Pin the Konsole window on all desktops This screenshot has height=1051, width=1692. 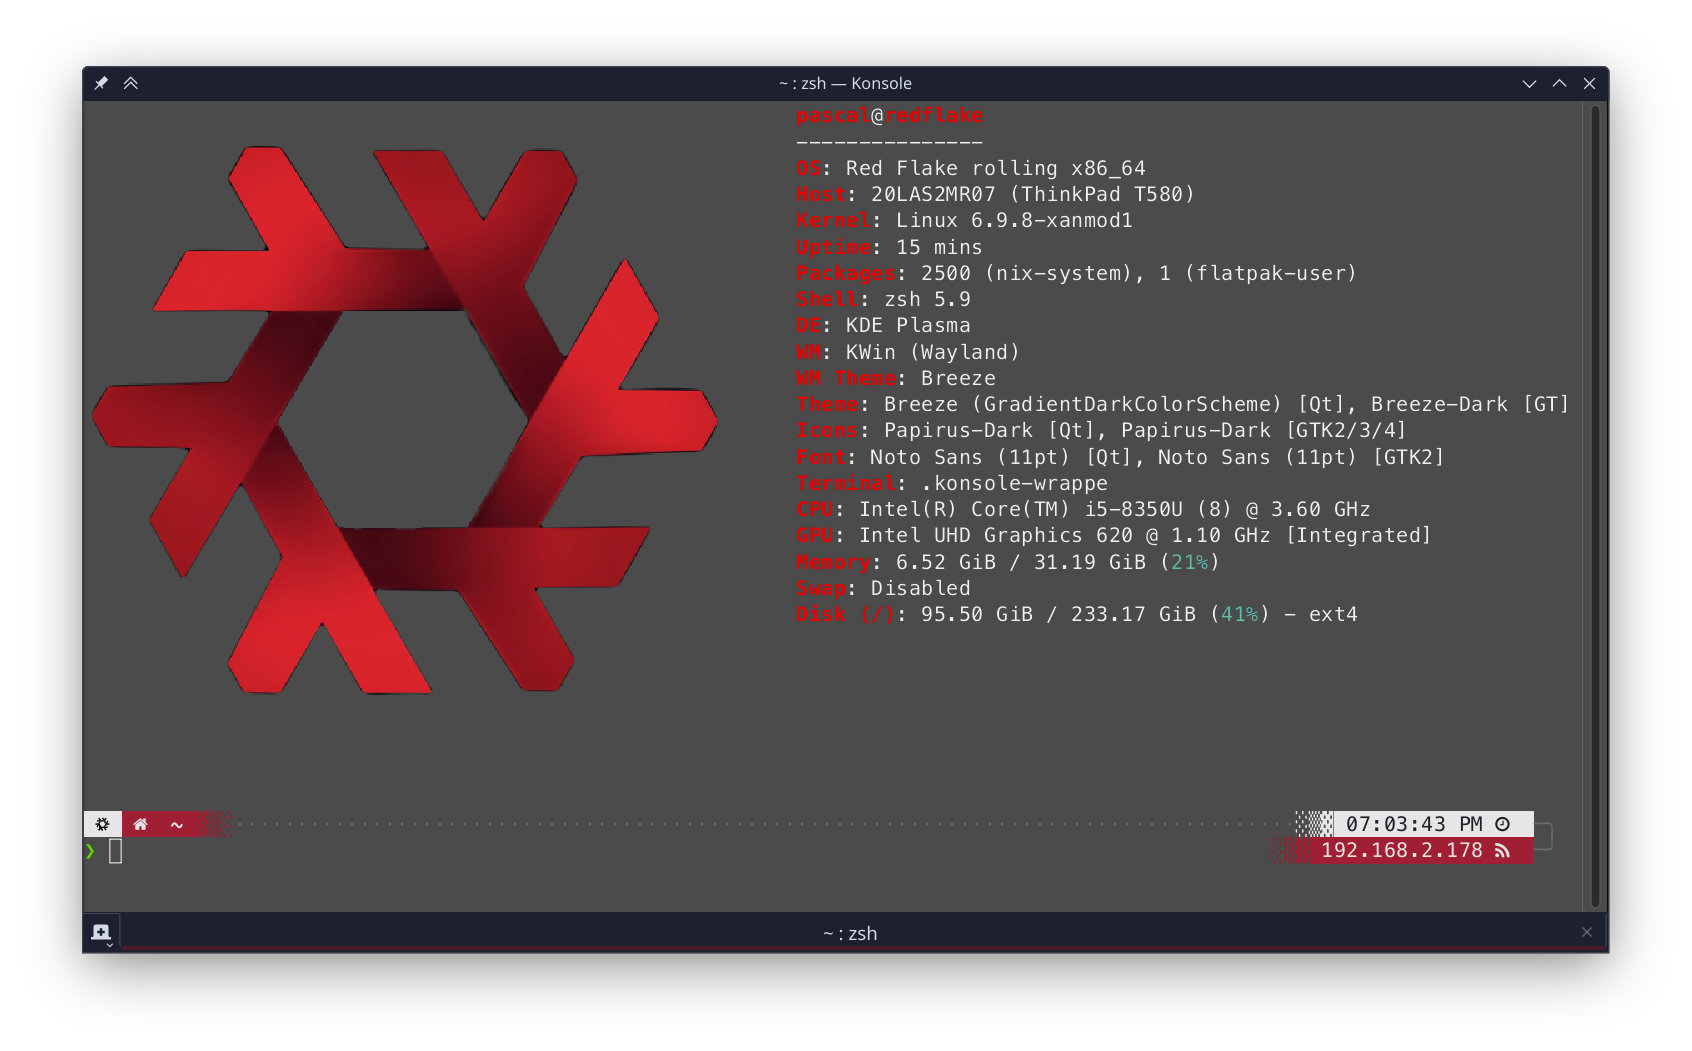[101, 83]
